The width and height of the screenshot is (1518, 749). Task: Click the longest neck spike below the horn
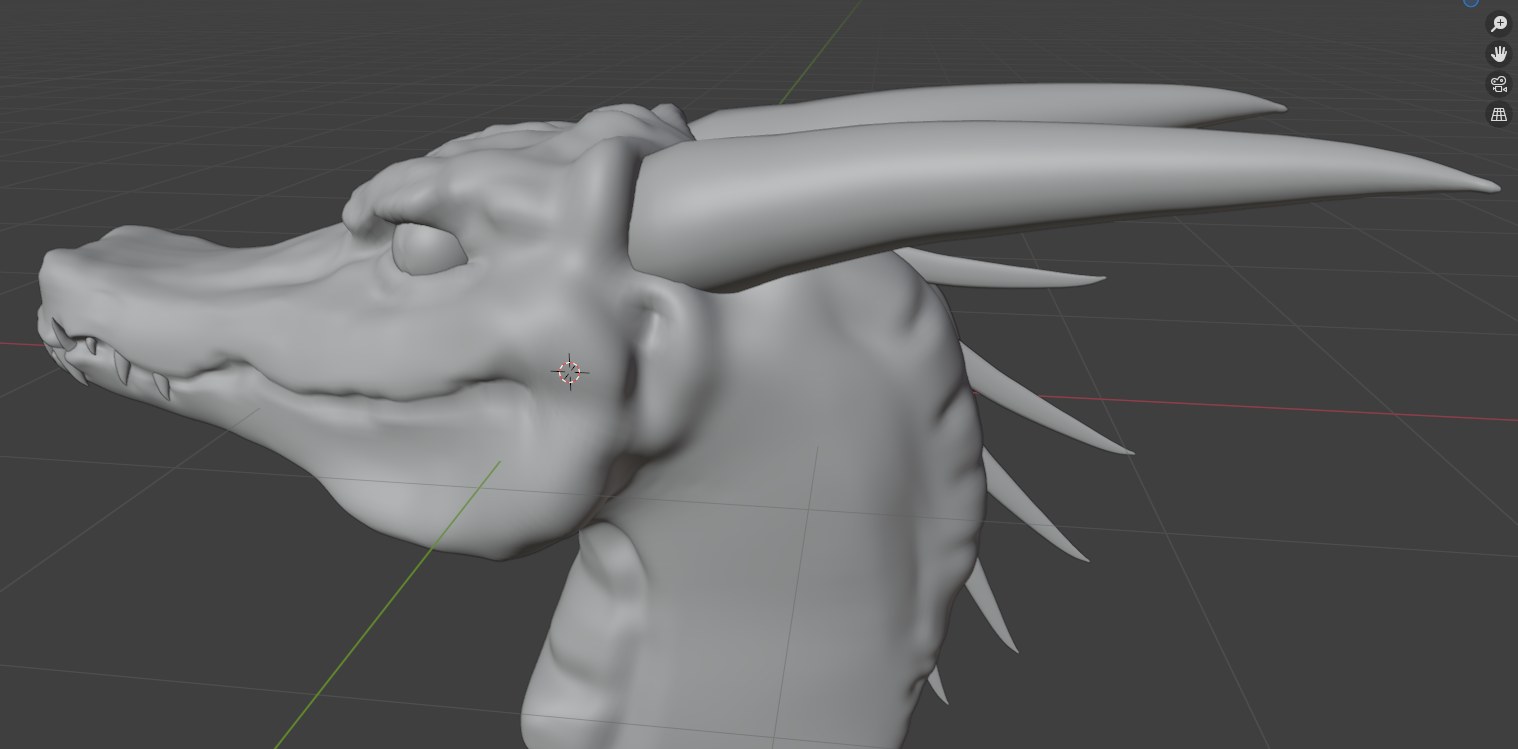point(1050,412)
